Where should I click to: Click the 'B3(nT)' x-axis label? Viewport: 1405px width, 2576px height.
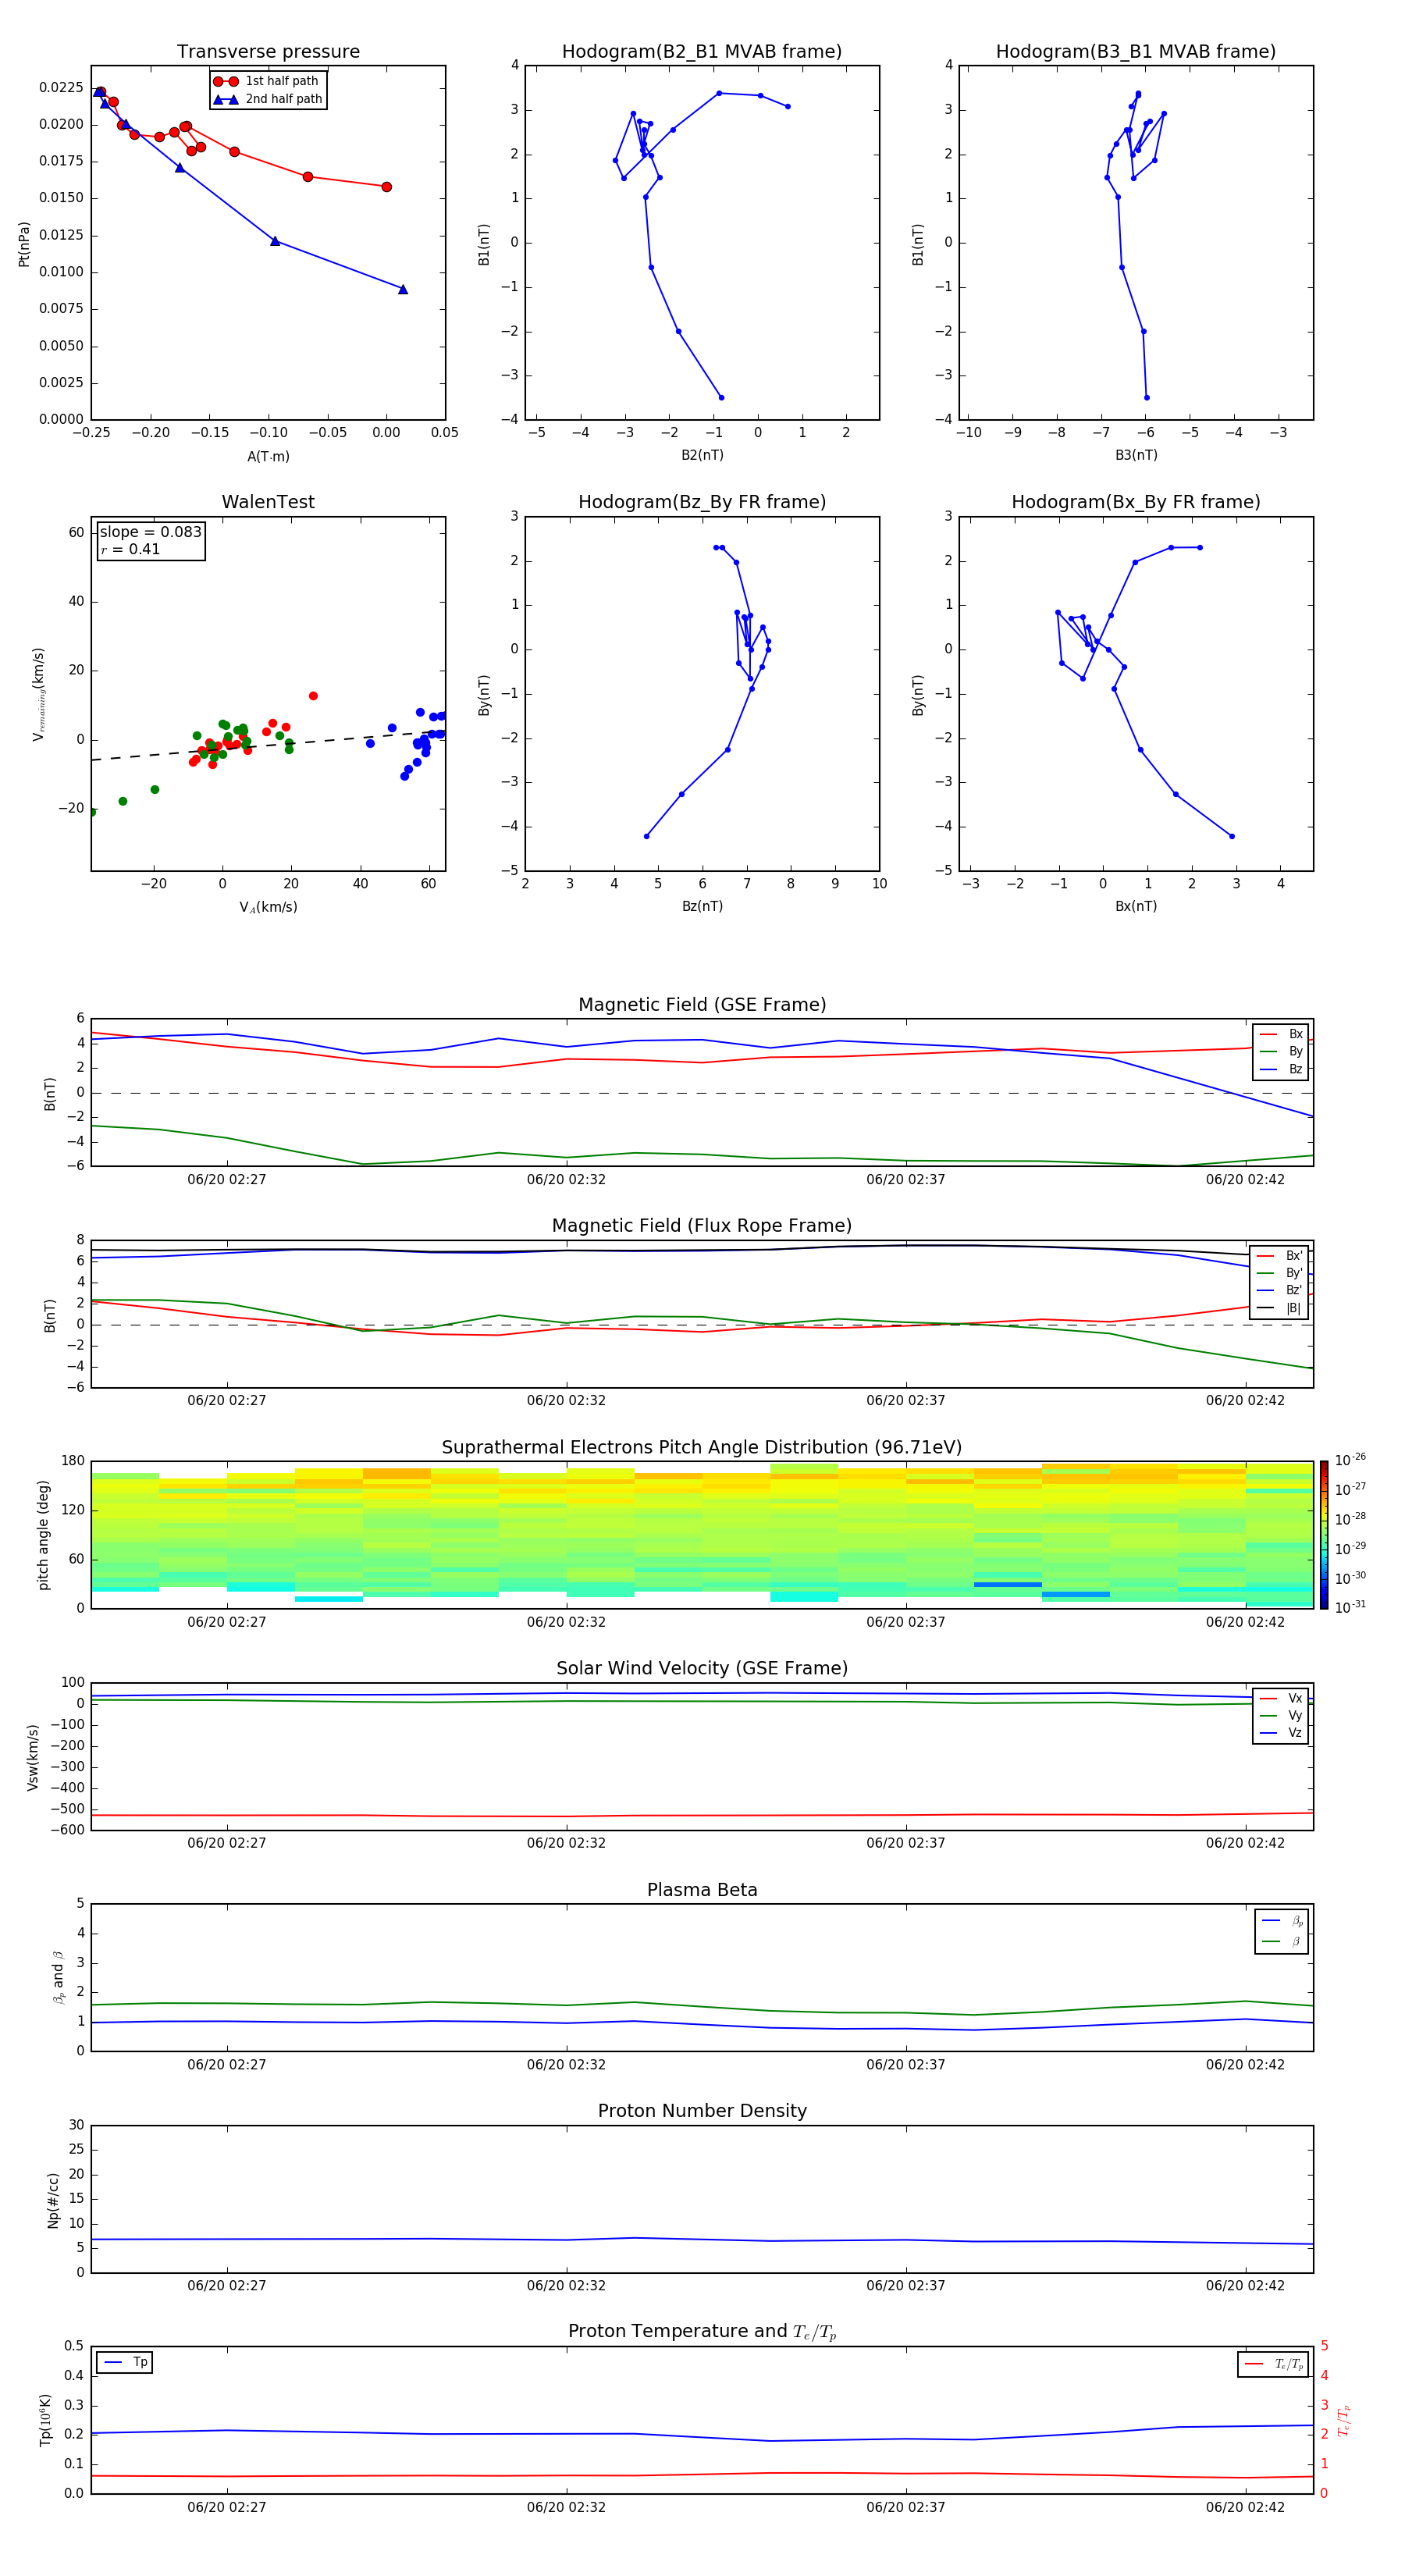pos(1136,455)
